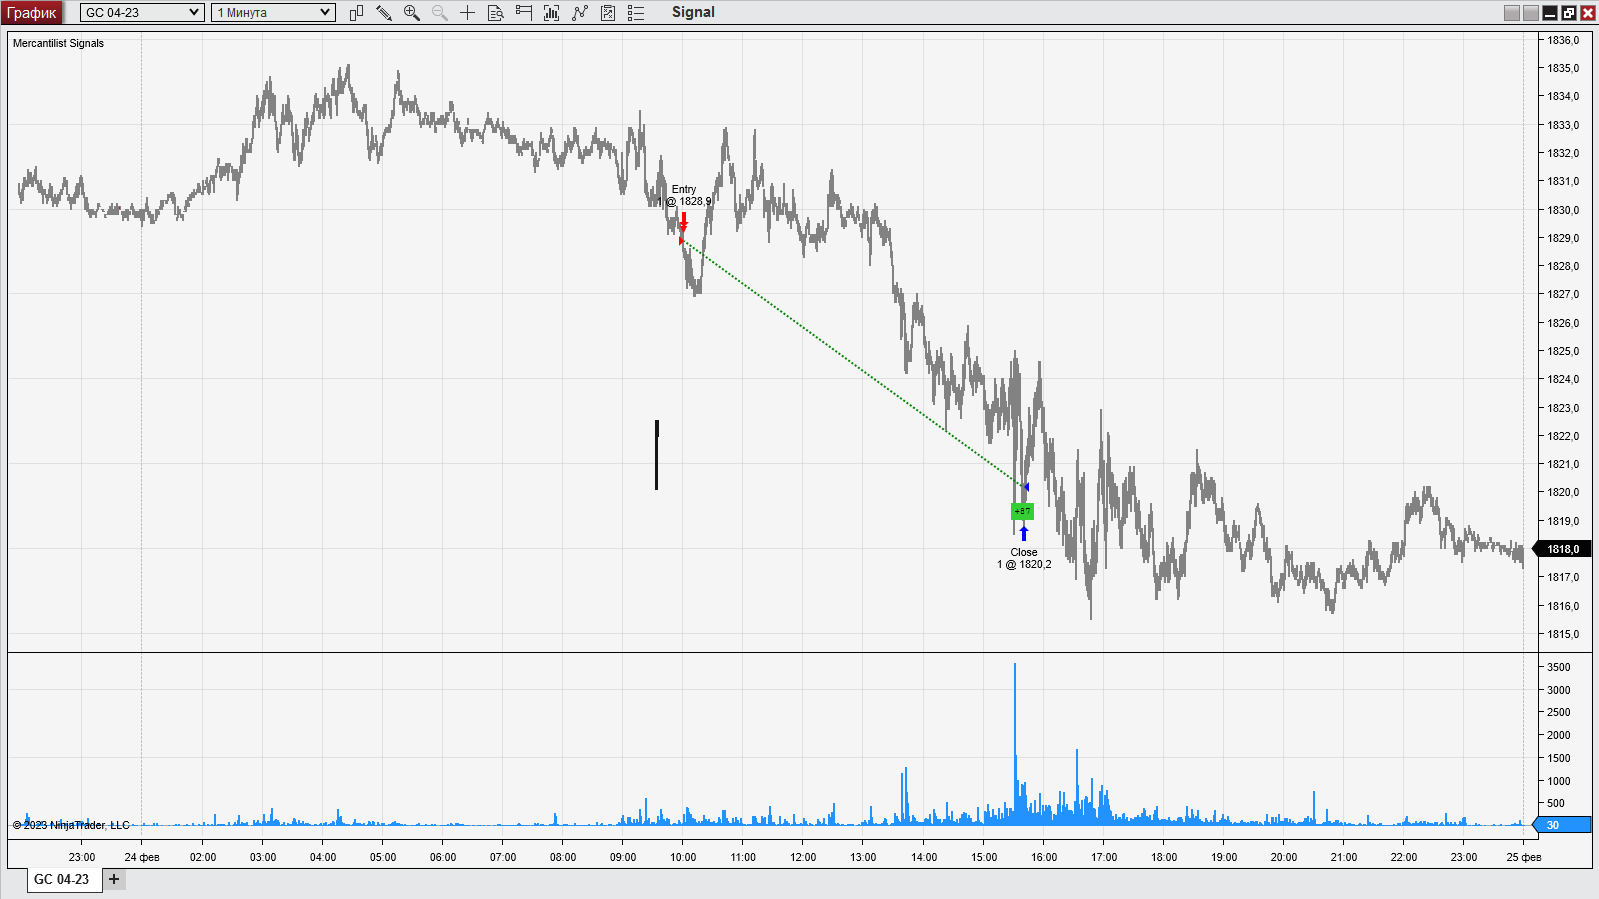Open the strategies icon
1599x899 pixels.
[x=608, y=13]
